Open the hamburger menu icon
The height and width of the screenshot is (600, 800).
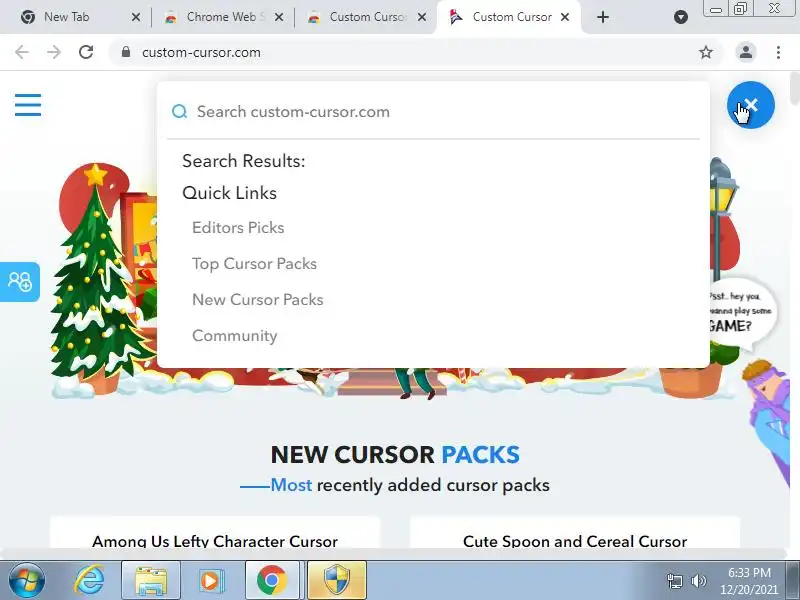pyautogui.click(x=28, y=105)
